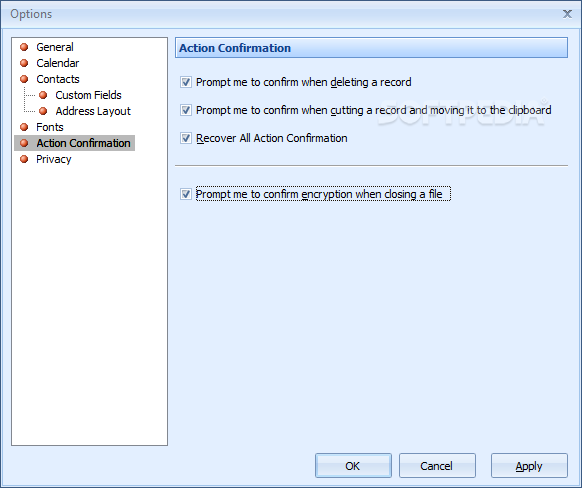Click the red bullet icon beside Privacy
582x488 pixels.
click(24, 159)
